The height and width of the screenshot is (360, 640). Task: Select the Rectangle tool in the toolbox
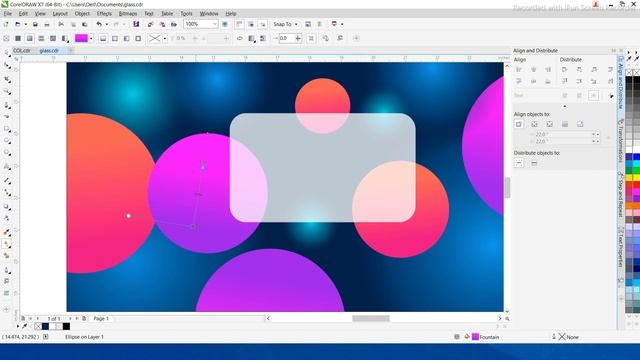coord(7,129)
